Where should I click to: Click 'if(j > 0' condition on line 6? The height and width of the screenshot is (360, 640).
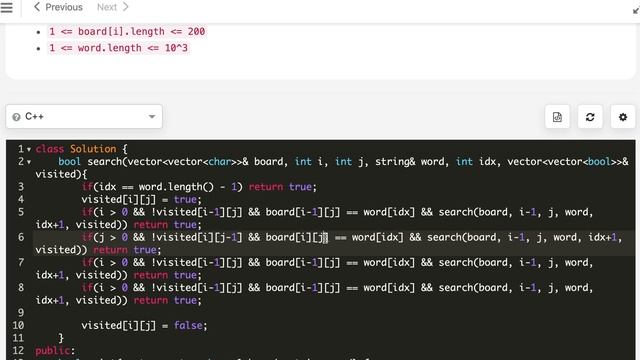(104, 237)
